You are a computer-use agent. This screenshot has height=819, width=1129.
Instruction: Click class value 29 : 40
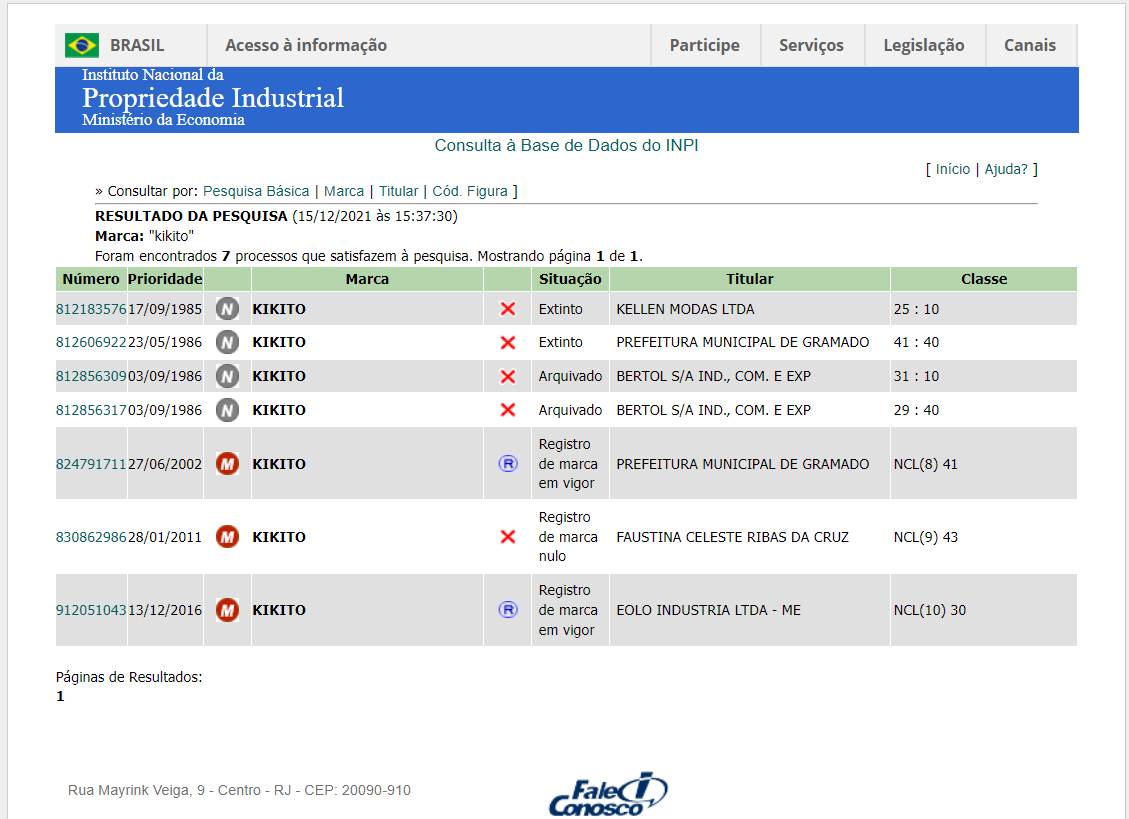916,410
